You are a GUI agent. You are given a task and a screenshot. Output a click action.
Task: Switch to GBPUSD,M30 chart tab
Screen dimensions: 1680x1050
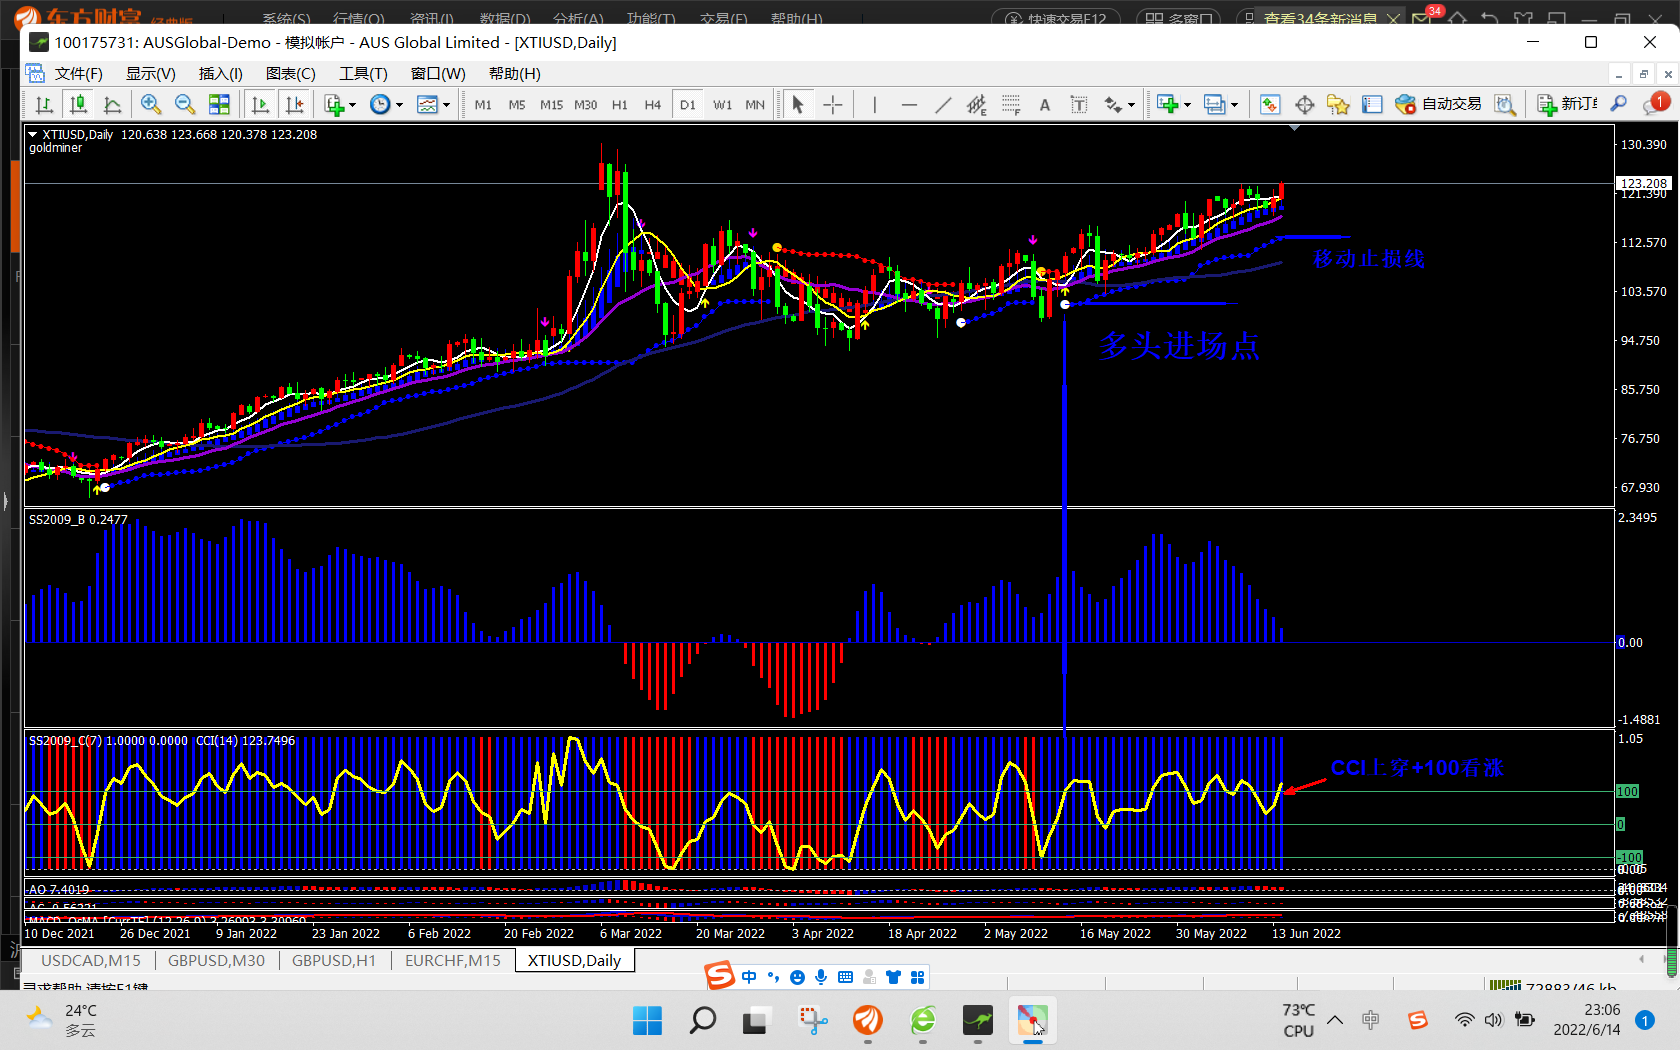[x=216, y=961]
